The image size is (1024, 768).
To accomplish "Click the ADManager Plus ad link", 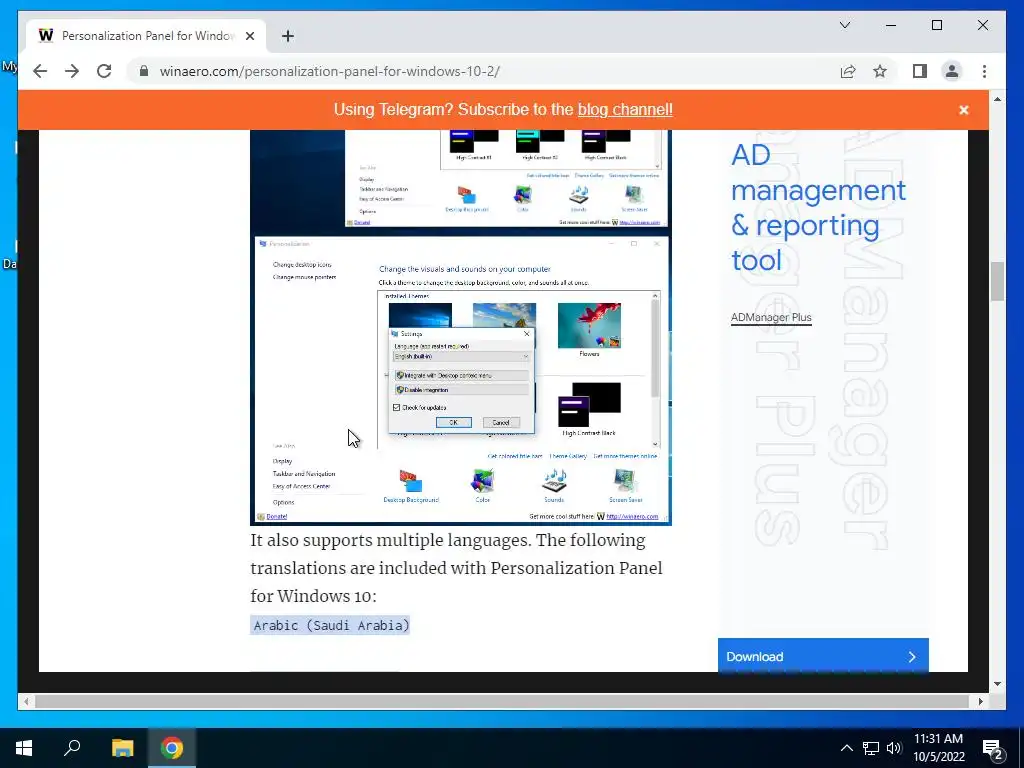I will 771,317.
